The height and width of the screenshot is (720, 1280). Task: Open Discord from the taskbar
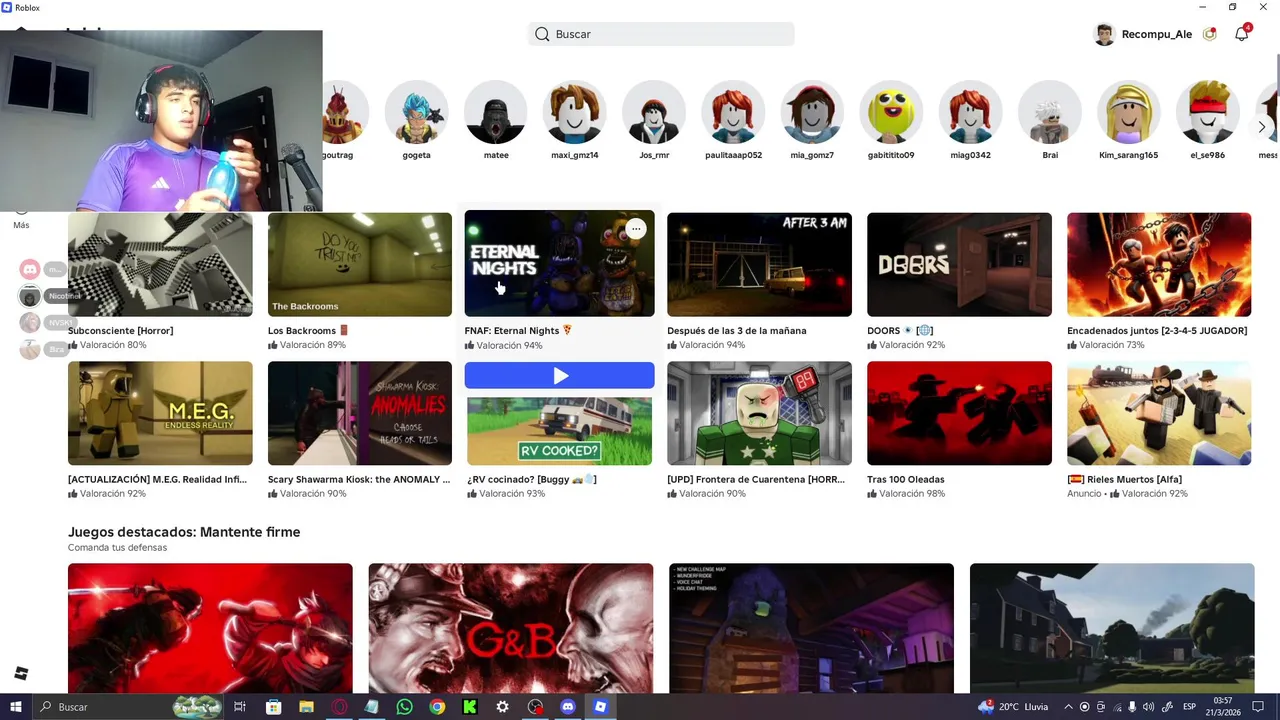568,707
